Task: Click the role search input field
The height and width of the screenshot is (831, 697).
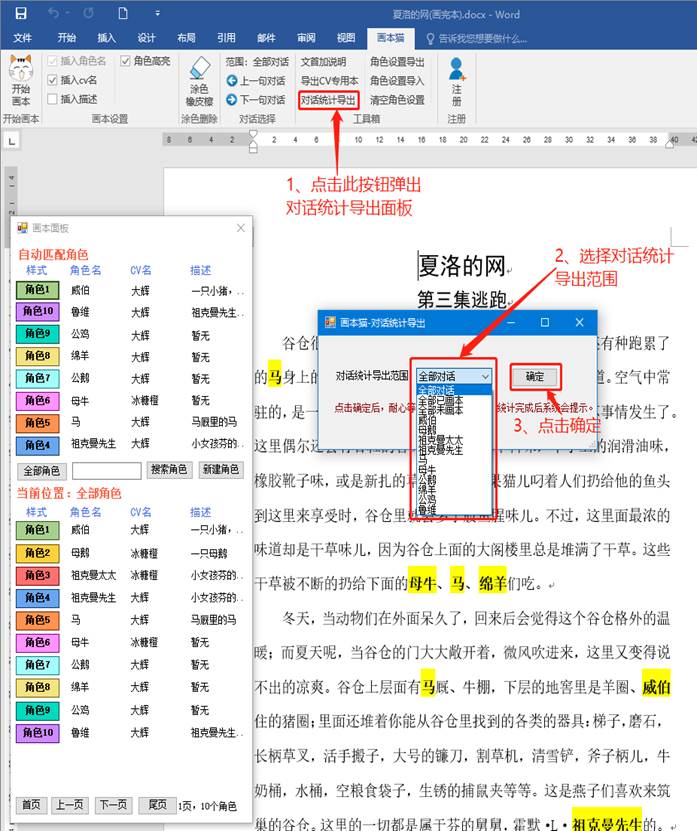Action: coord(107,471)
